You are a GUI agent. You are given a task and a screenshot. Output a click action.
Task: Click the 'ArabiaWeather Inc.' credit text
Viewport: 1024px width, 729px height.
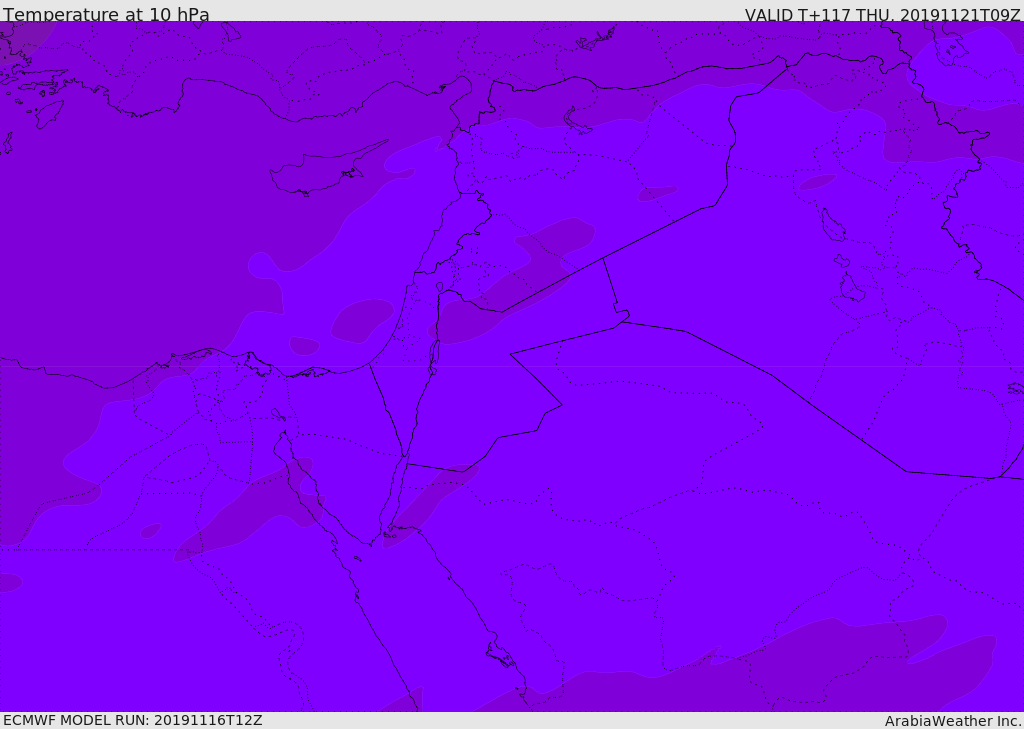953,721
